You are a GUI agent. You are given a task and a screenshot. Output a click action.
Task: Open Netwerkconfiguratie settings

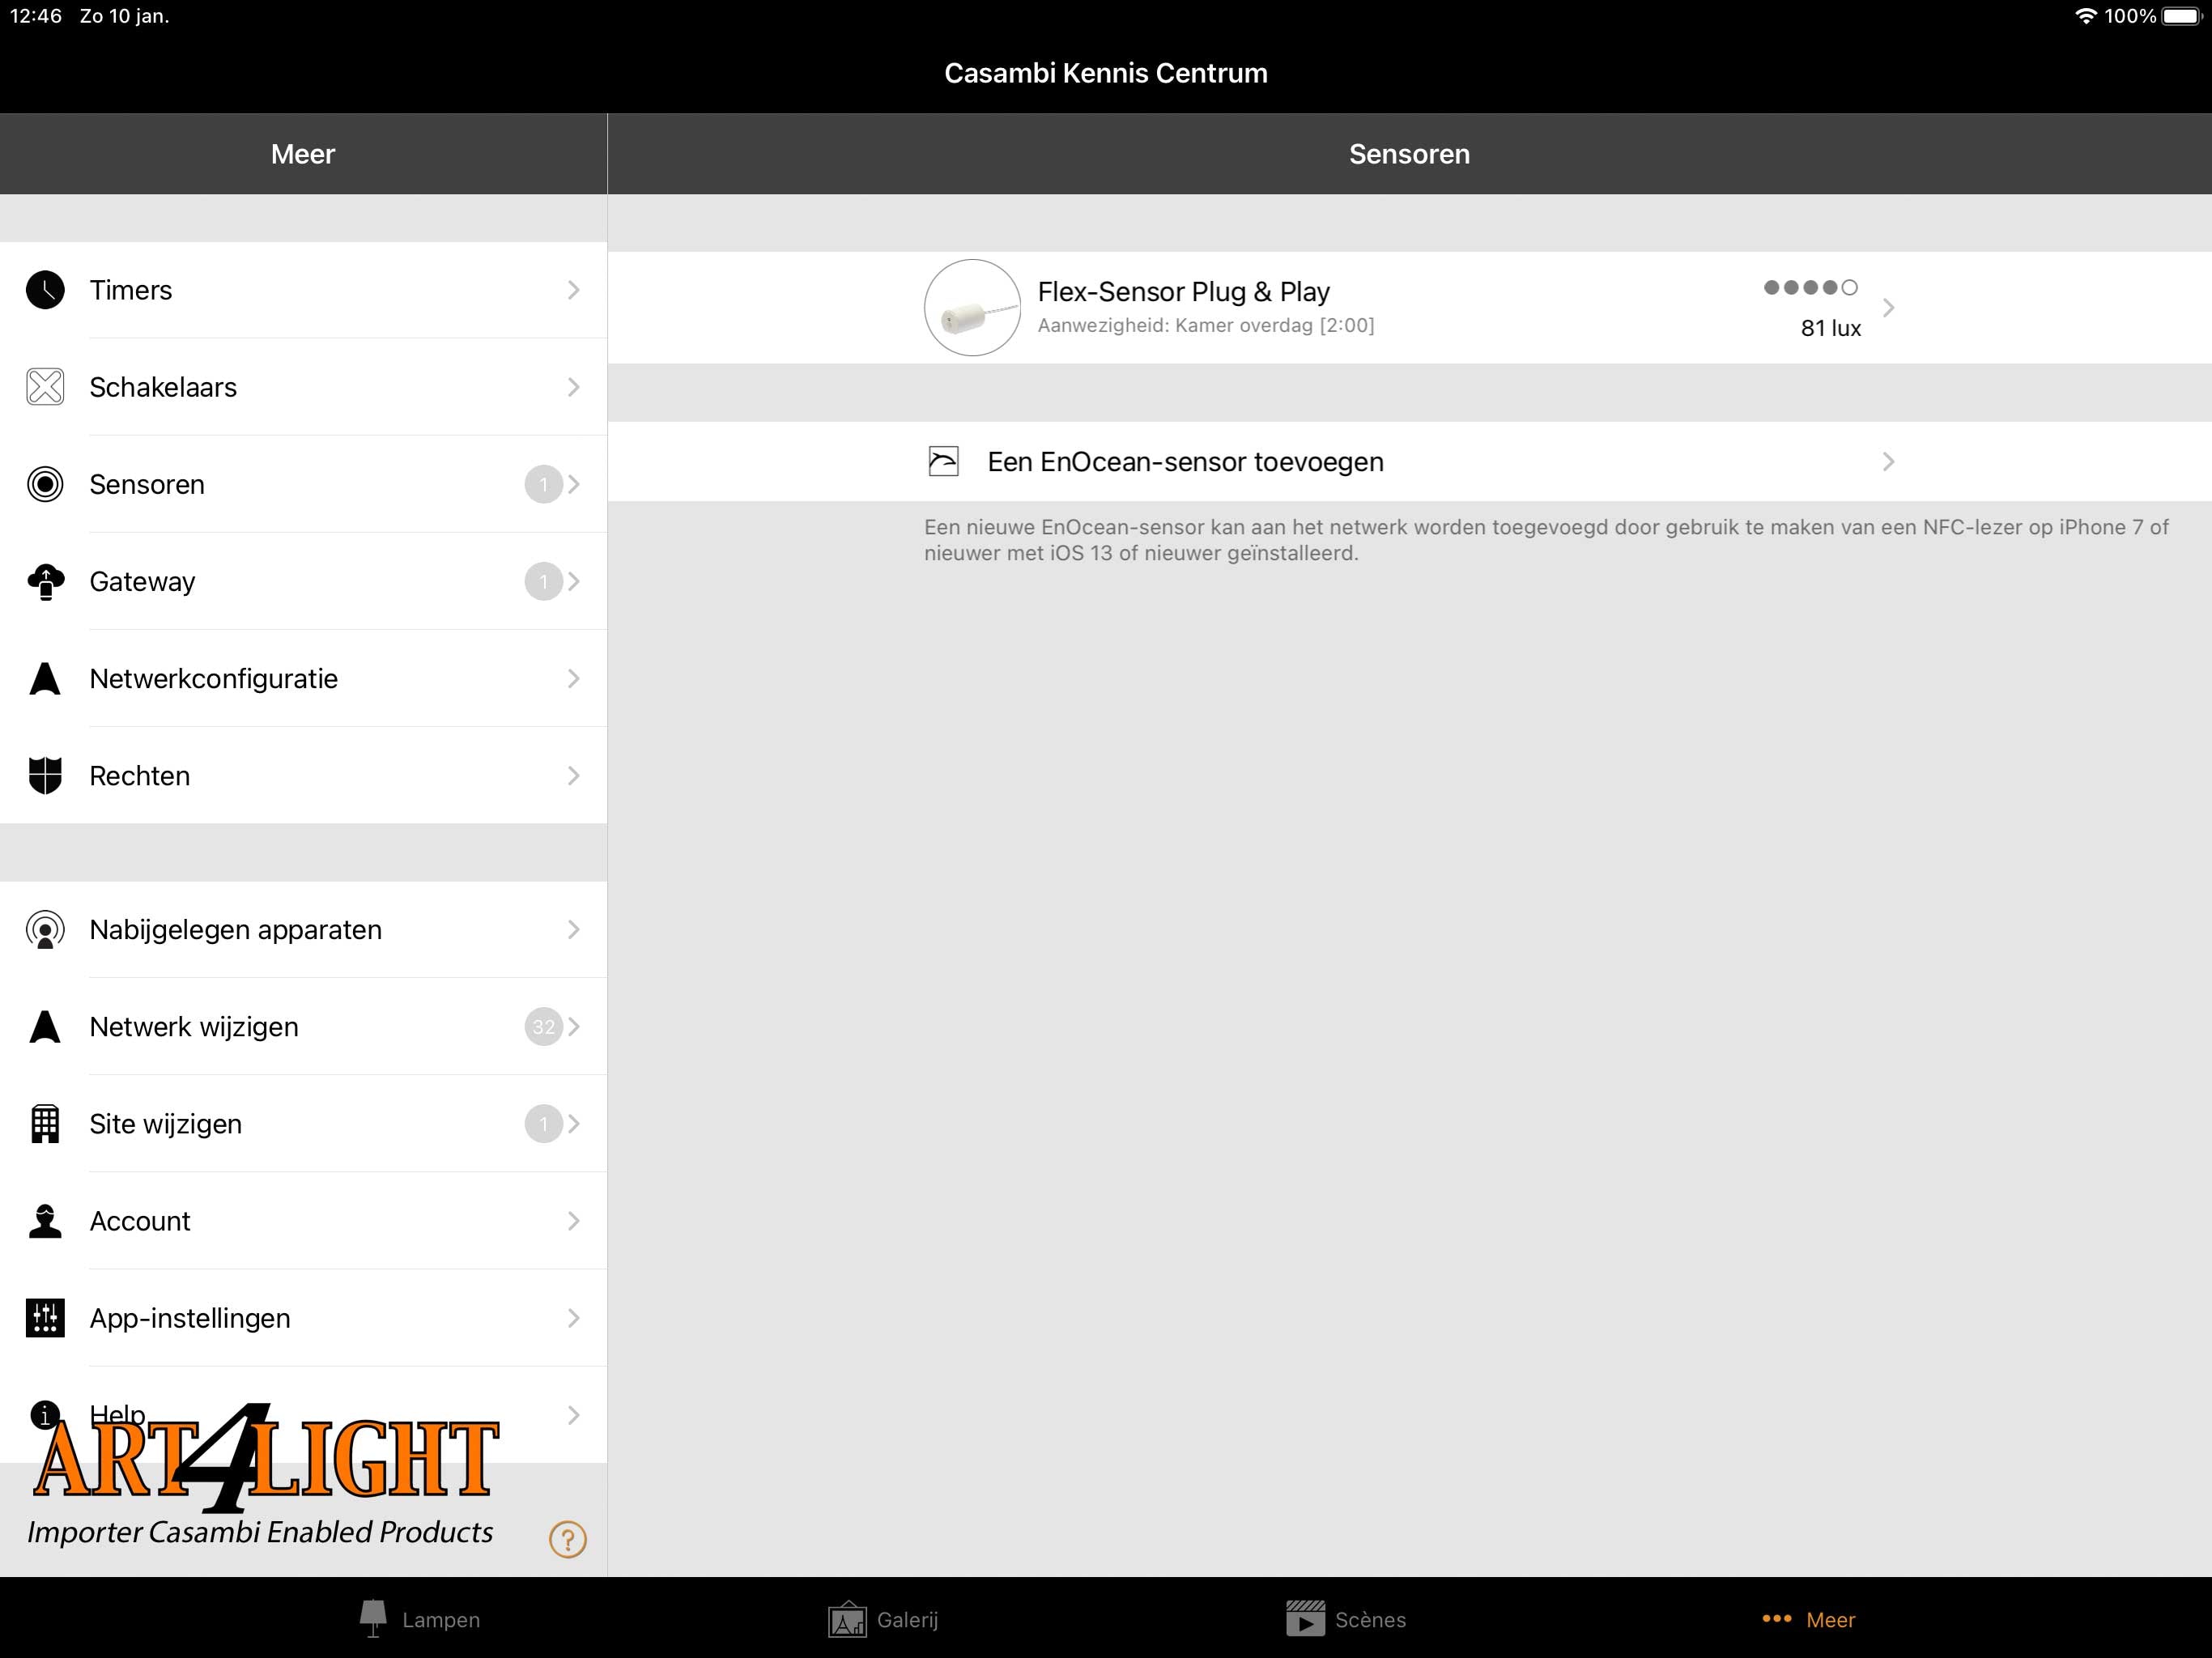point(303,678)
